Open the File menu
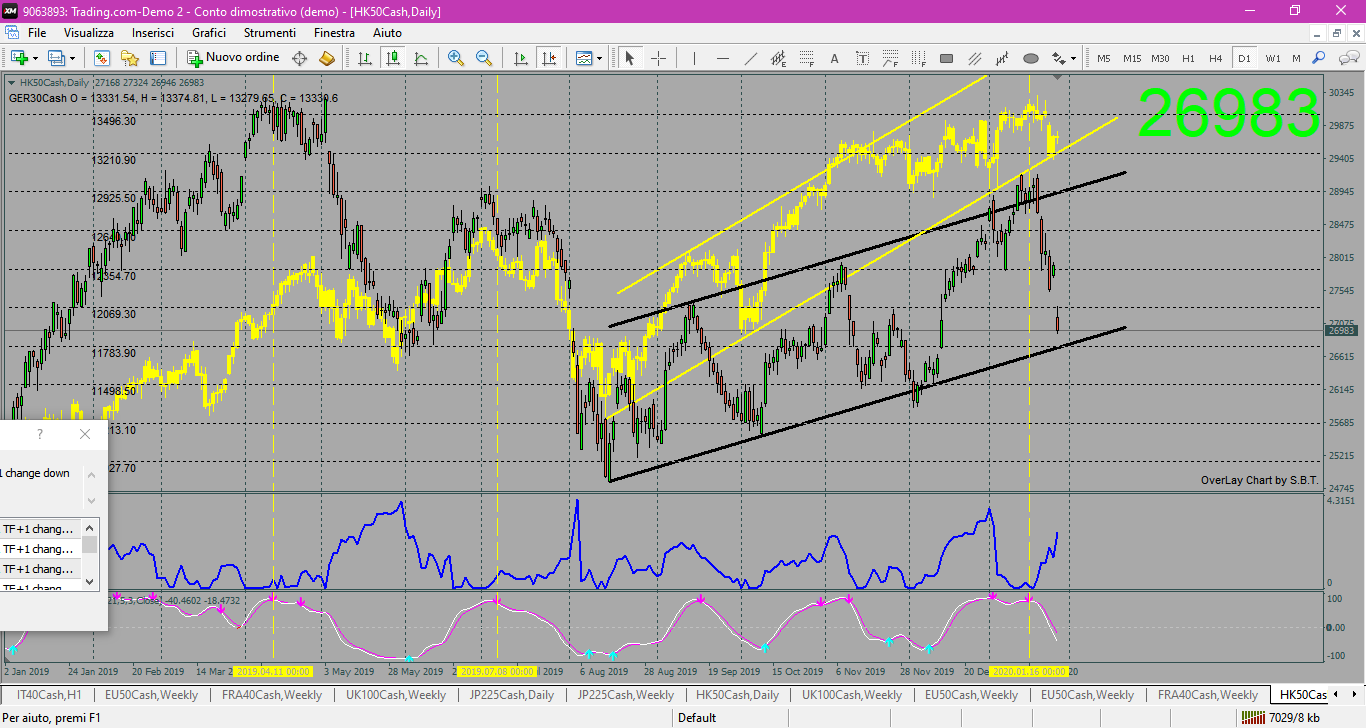The image size is (1366, 728). (x=37, y=33)
